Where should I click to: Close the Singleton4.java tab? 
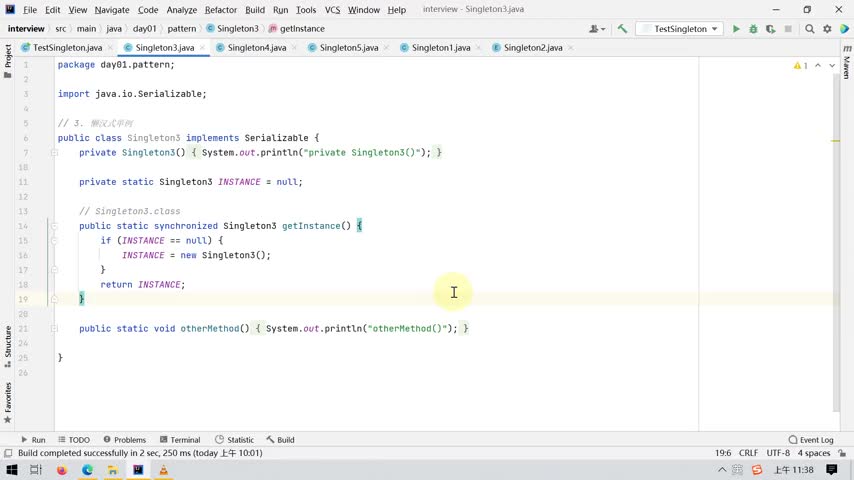tap(294, 48)
